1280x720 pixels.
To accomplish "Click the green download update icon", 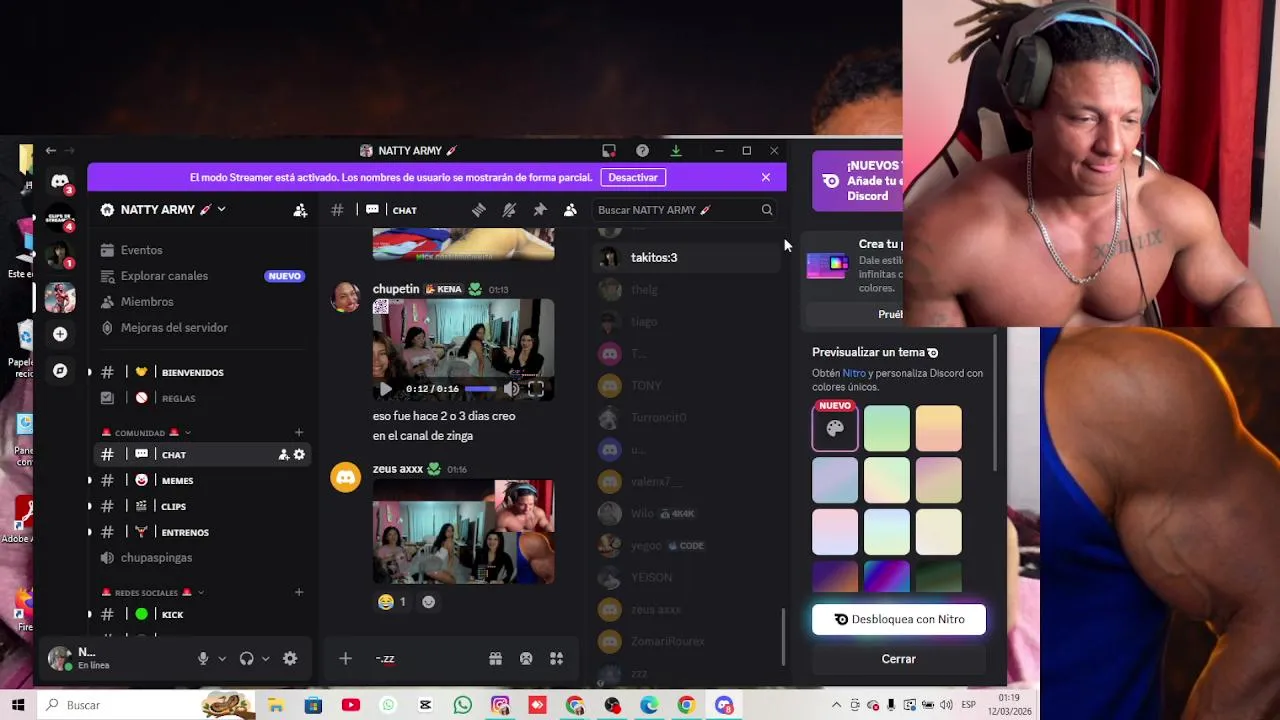I will [676, 151].
